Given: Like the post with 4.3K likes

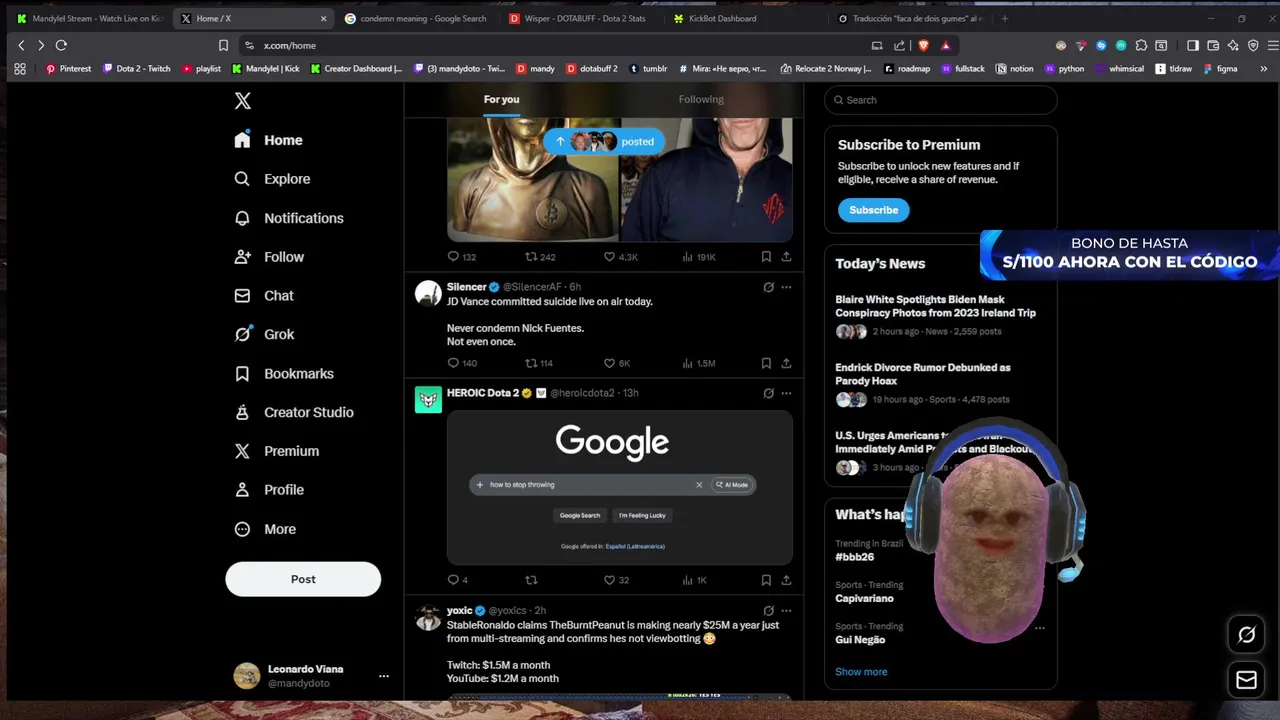Looking at the screenshot, I should [620, 257].
